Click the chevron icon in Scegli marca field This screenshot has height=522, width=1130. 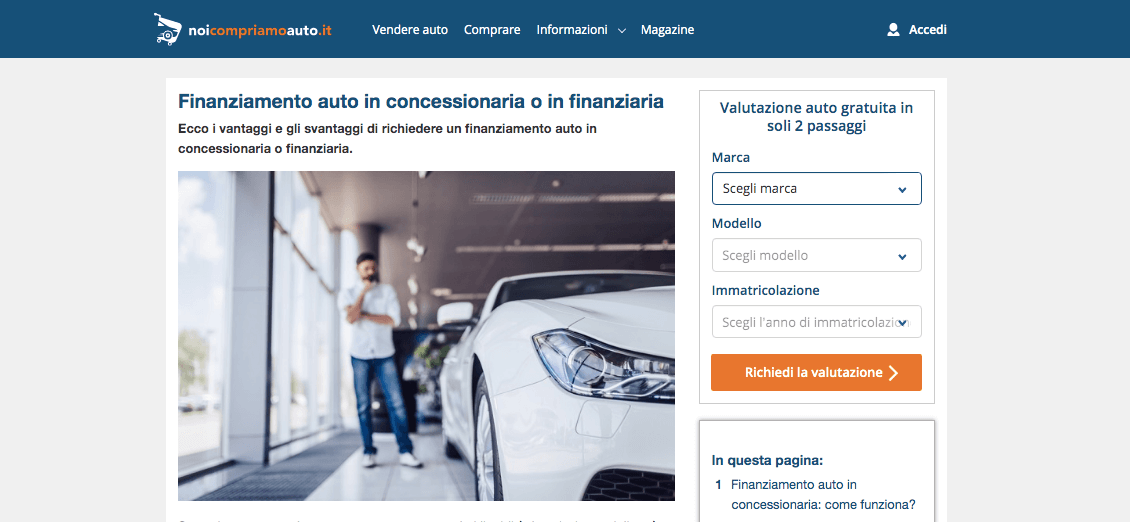[x=902, y=190]
